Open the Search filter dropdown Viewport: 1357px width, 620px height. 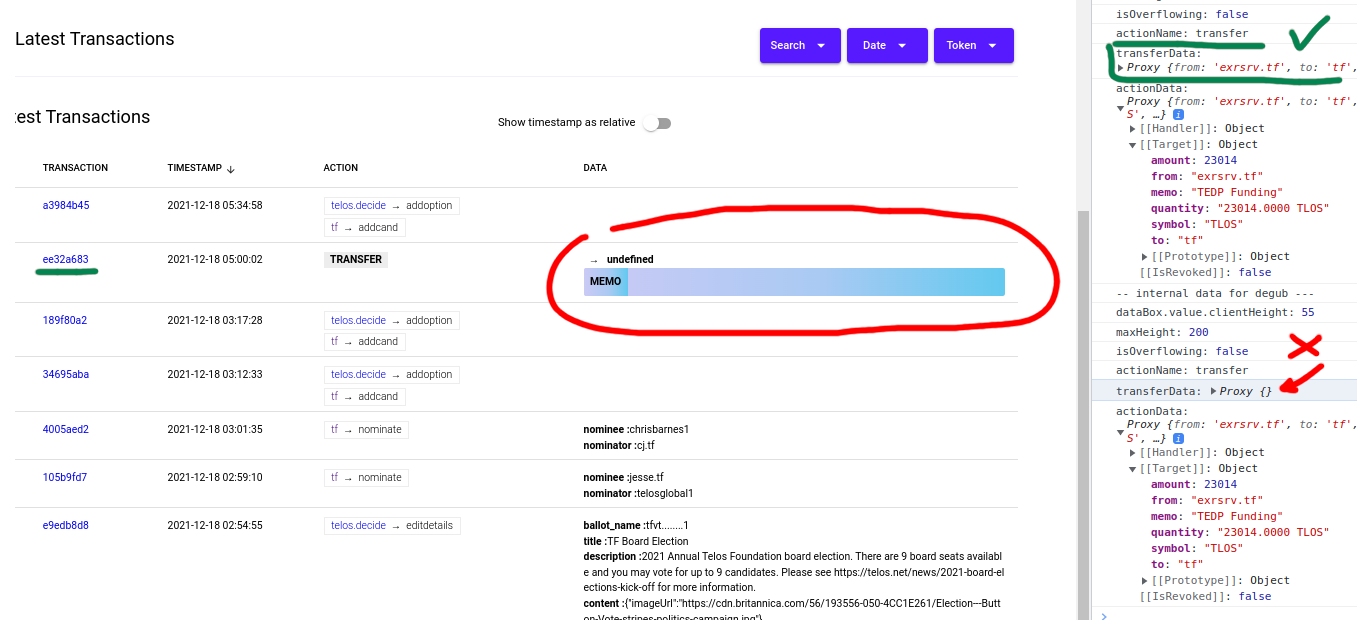[800, 45]
